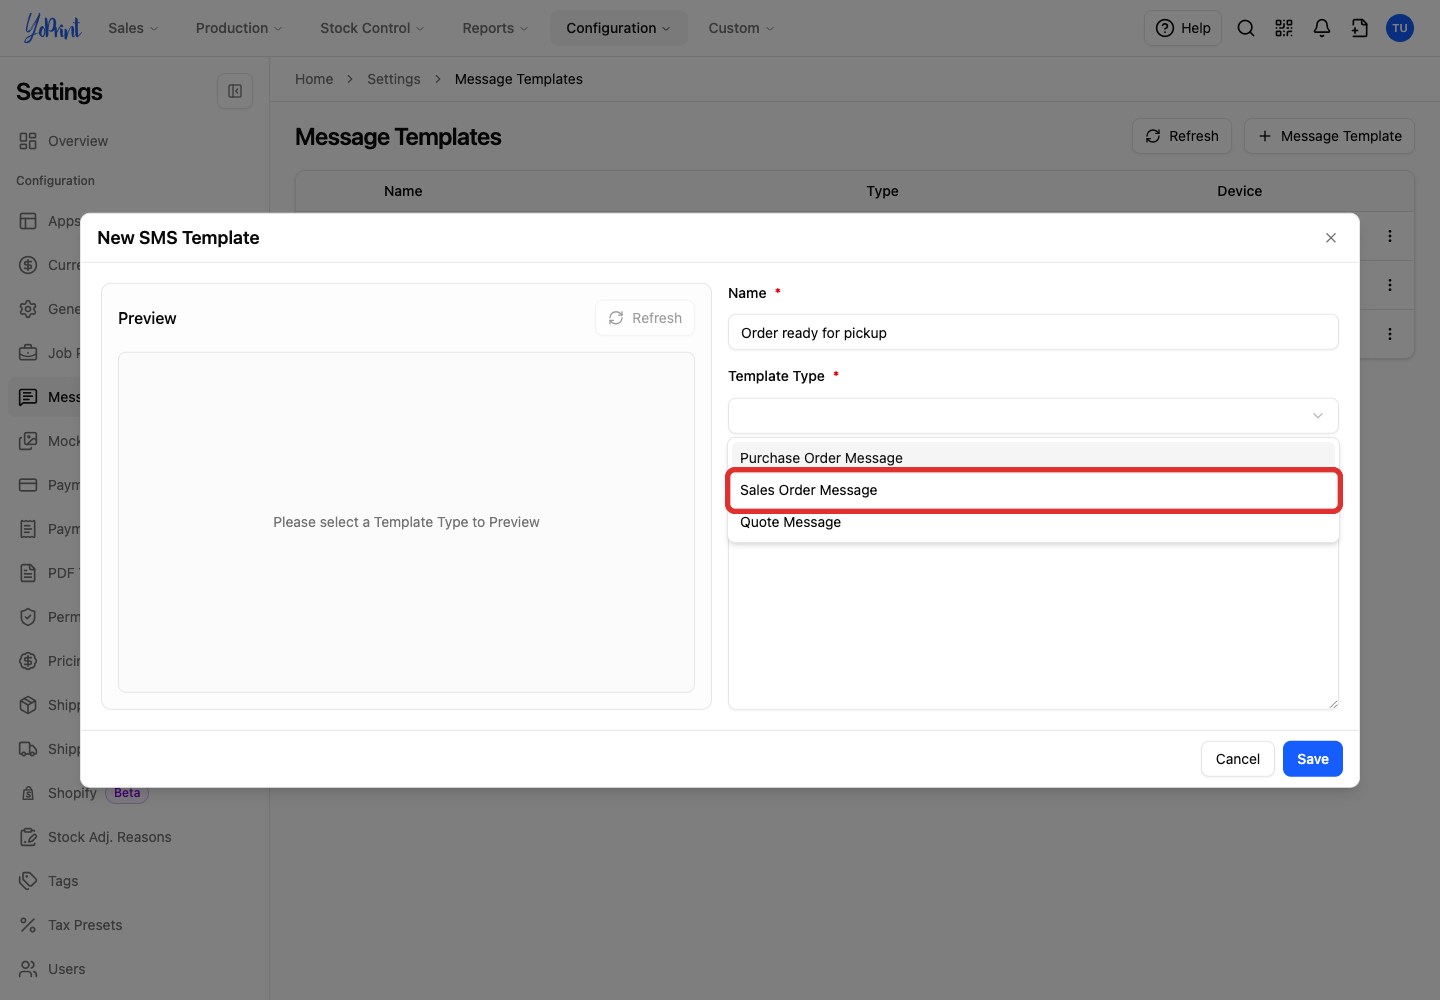
Task: Open the notifications bell
Action: click(1322, 28)
